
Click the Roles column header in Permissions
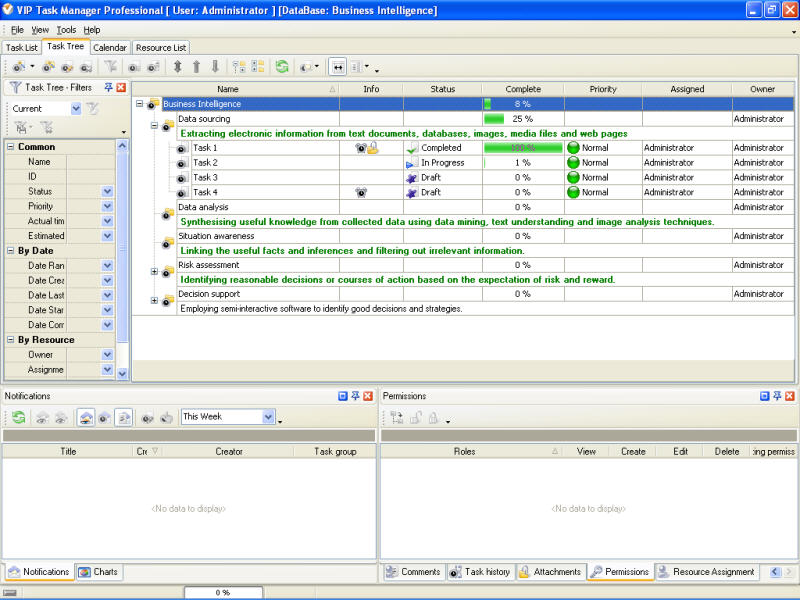pos(471,452)
